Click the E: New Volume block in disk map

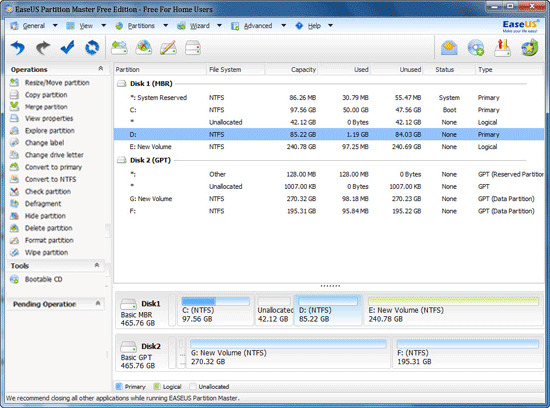[x=453, y=310]
